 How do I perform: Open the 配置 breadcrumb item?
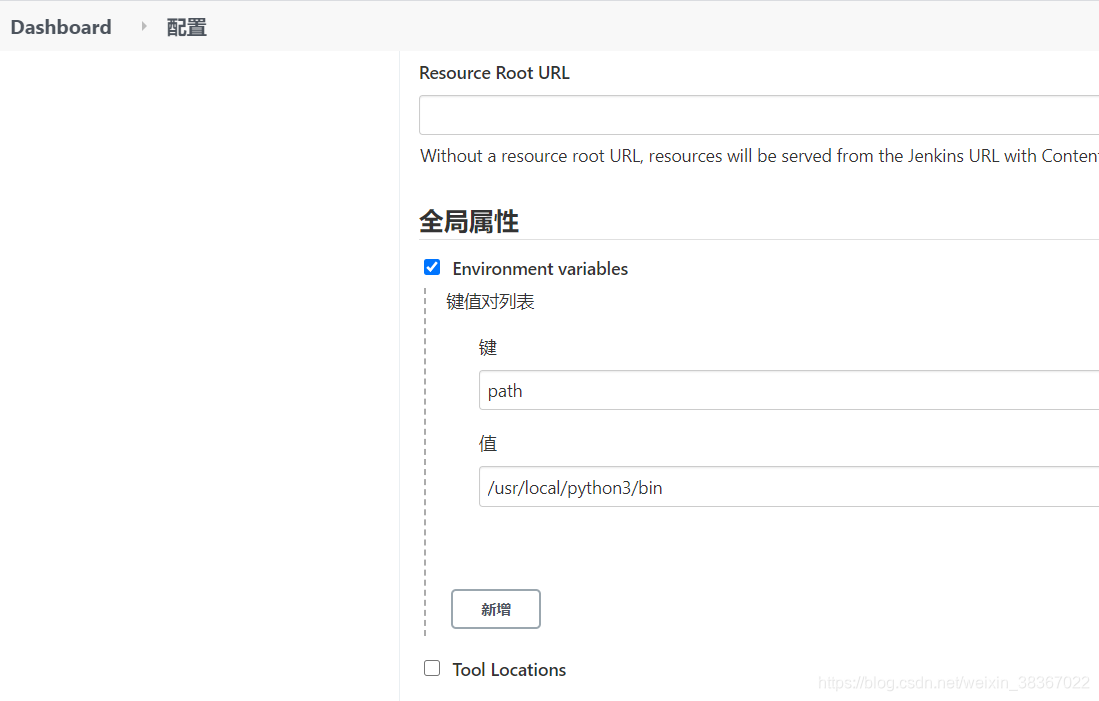click(186, 27)
